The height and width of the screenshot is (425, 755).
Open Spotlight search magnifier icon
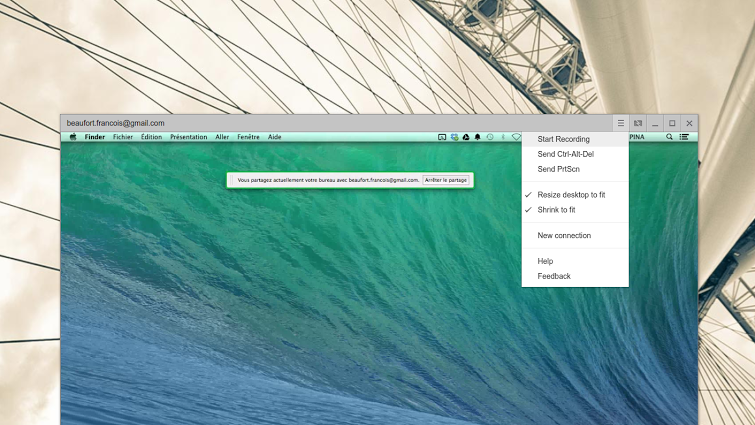pos(670,137)
